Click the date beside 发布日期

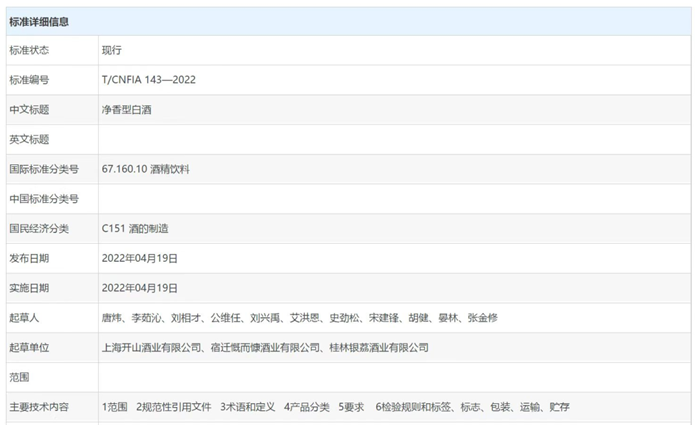click(x=140, y=258)
